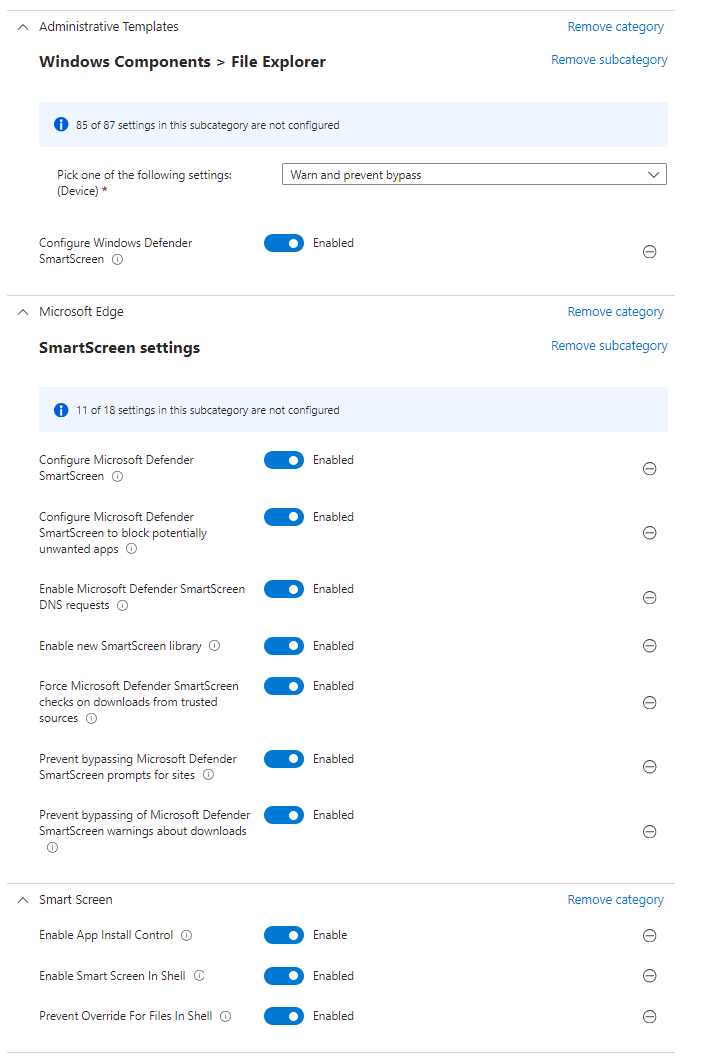Show info for Force checks on trusted sources
This screenshot has width=703, height=1064.
(92, 719)
